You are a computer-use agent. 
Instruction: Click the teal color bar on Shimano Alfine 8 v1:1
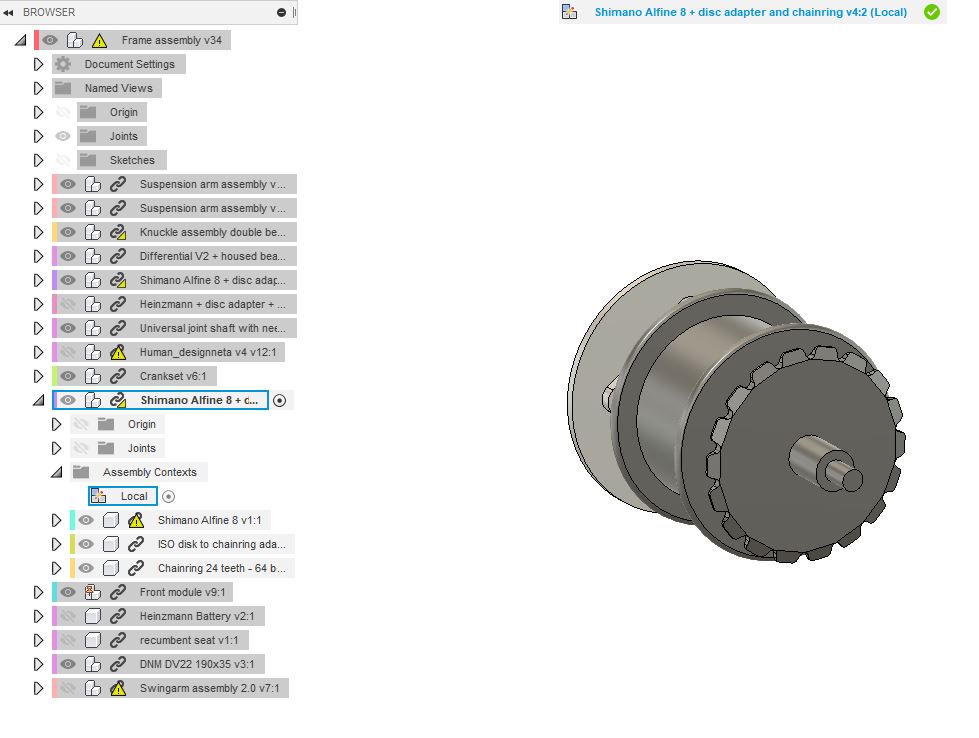coord(73,520)
